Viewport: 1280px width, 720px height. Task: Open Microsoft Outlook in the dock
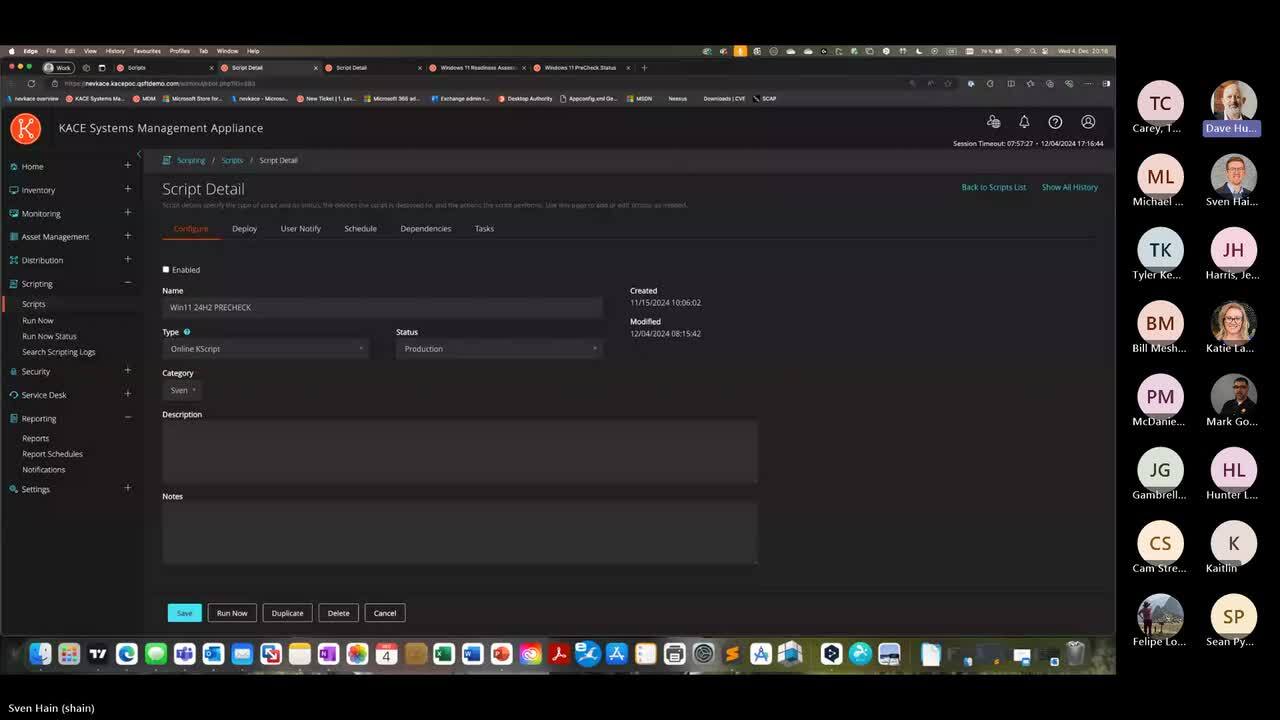(x=213, y=654)
